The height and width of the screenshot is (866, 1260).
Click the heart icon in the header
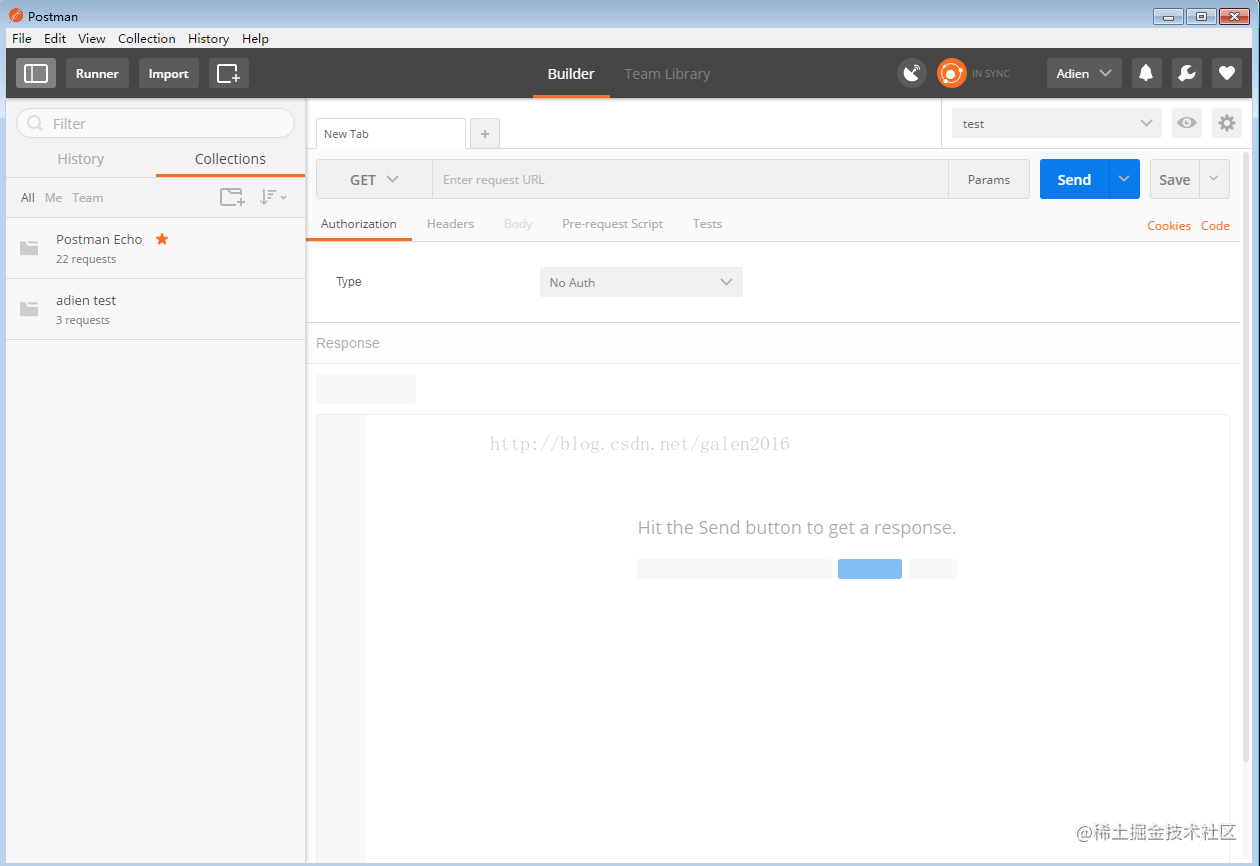(x=1226, y=73)
